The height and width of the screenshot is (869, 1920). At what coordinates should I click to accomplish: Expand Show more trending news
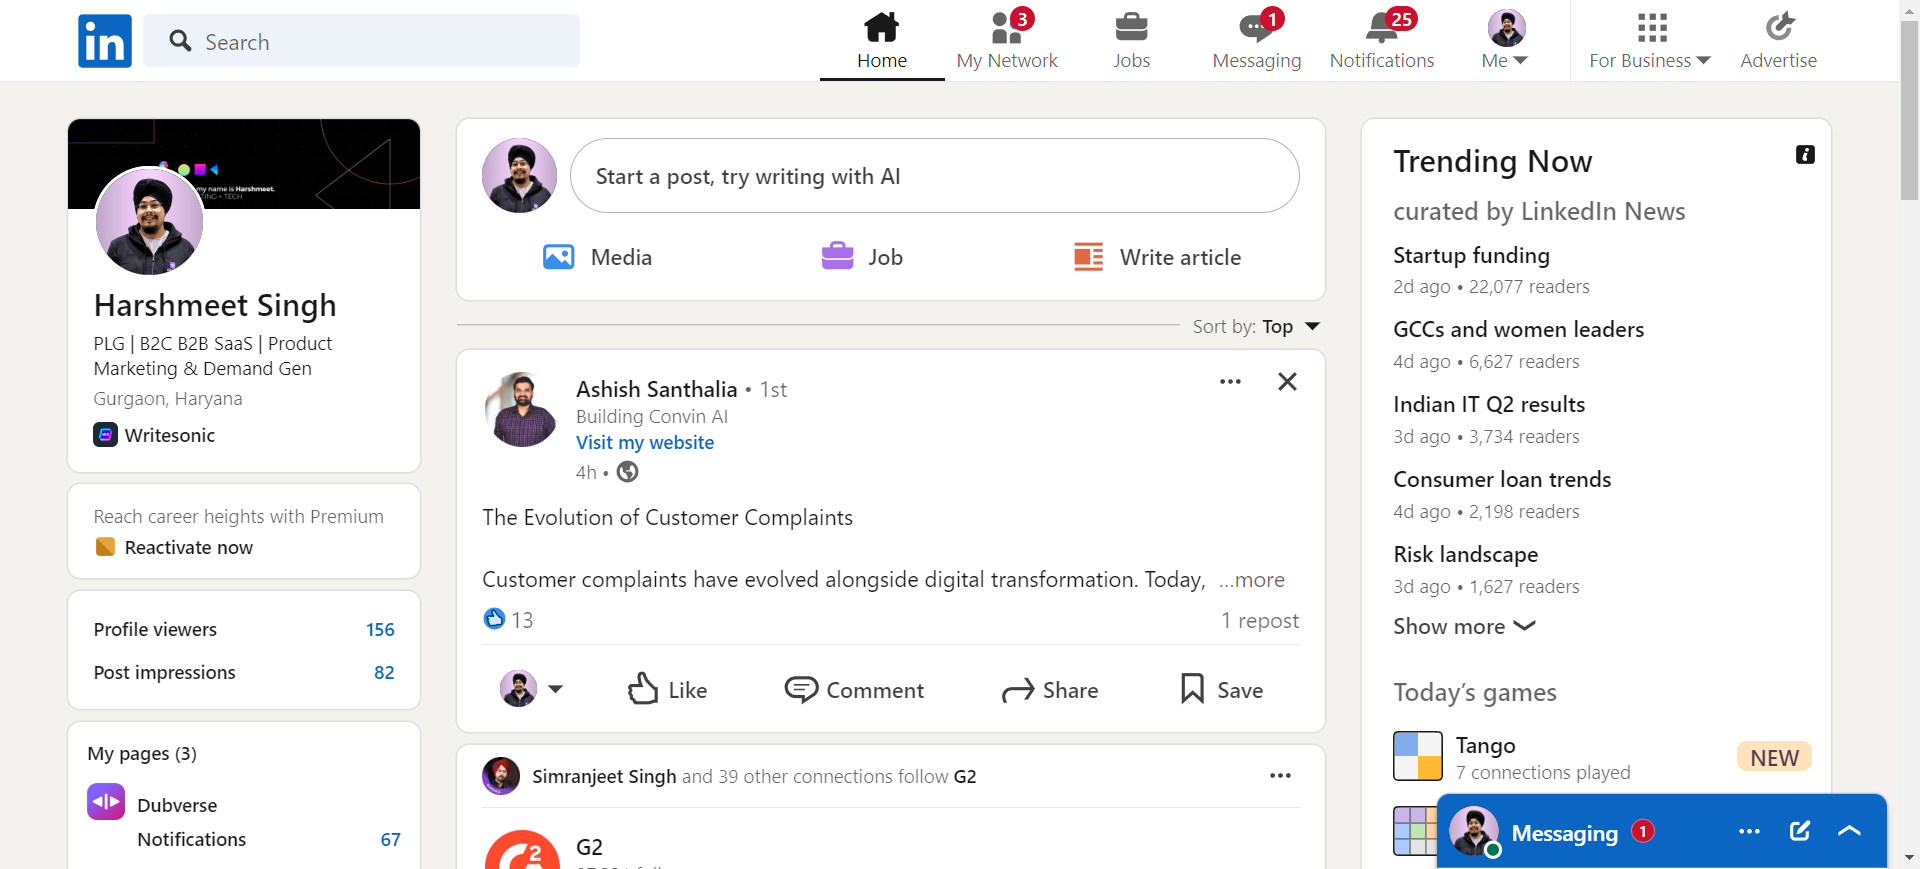coord(1464,627)
